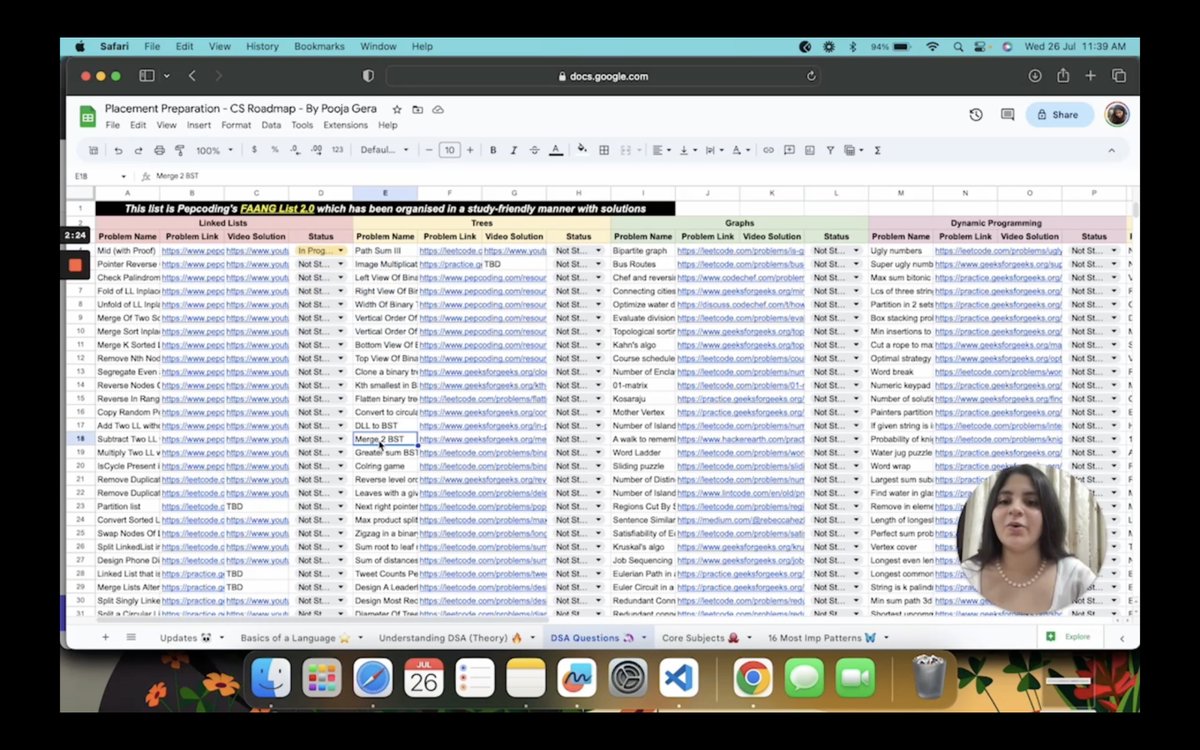Star the Placement Preparation document
Image resolution: width=1200 pixels, height=750 pixels.
[397, 109]
